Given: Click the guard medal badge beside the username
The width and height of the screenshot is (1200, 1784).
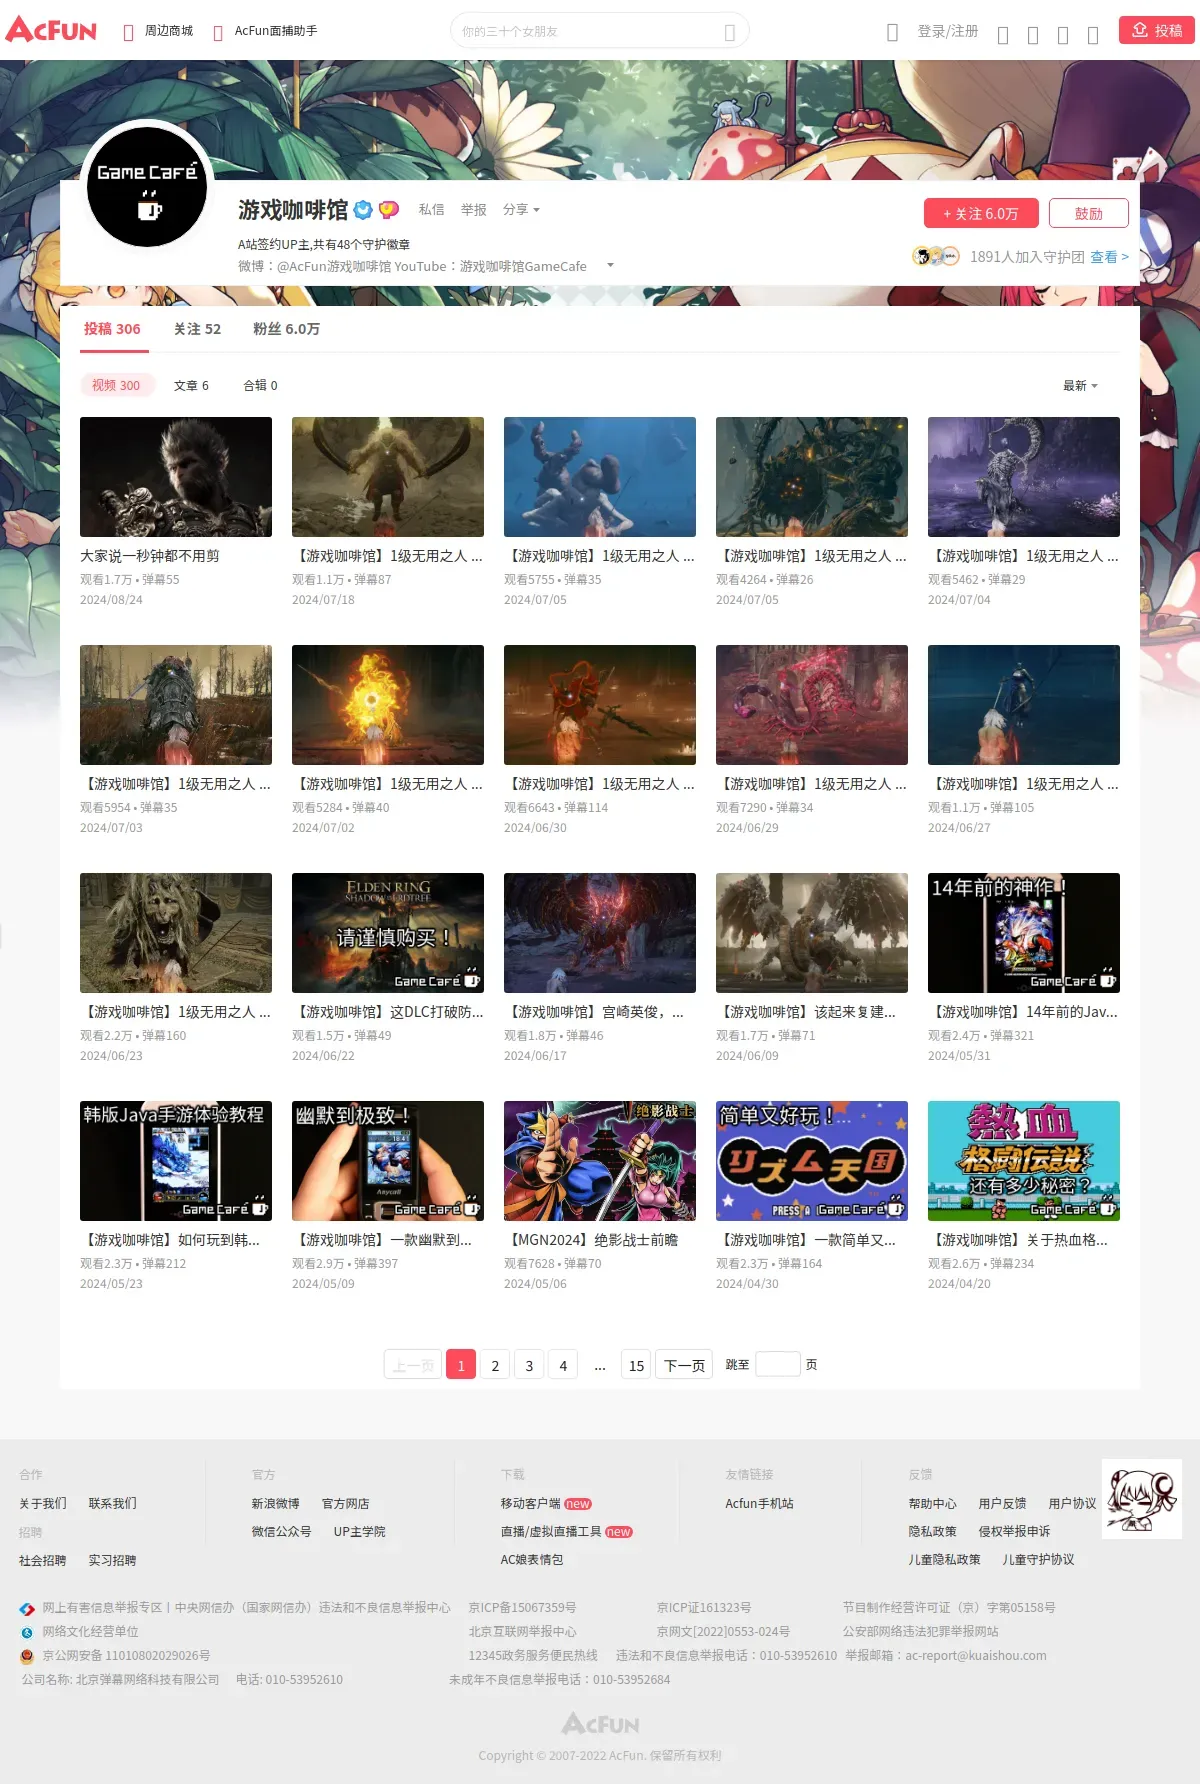Looking at the screenshot, I should point(388,210).
